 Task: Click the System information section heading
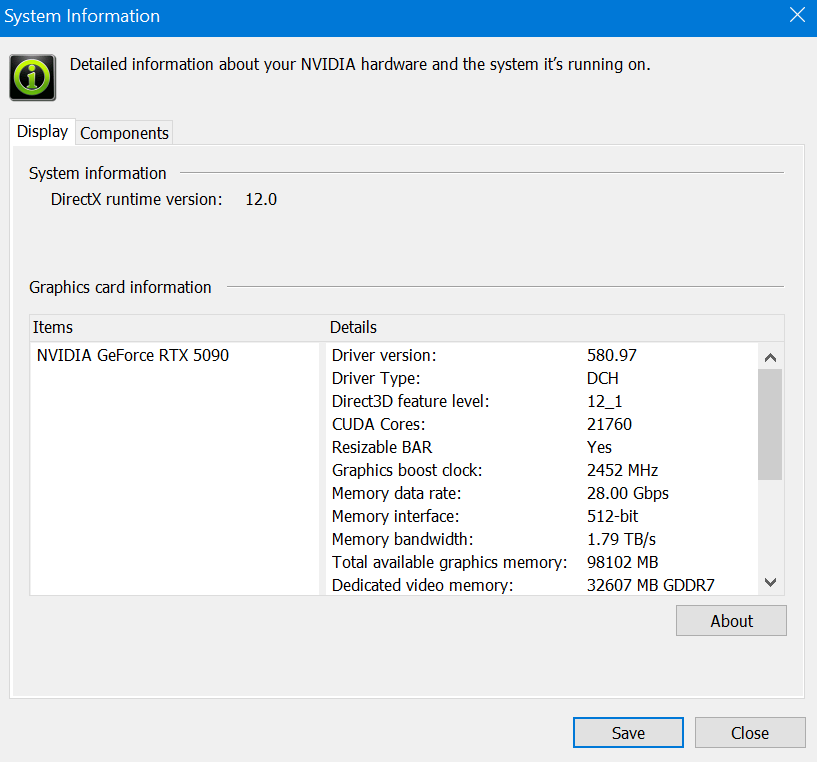click(97, 173)
